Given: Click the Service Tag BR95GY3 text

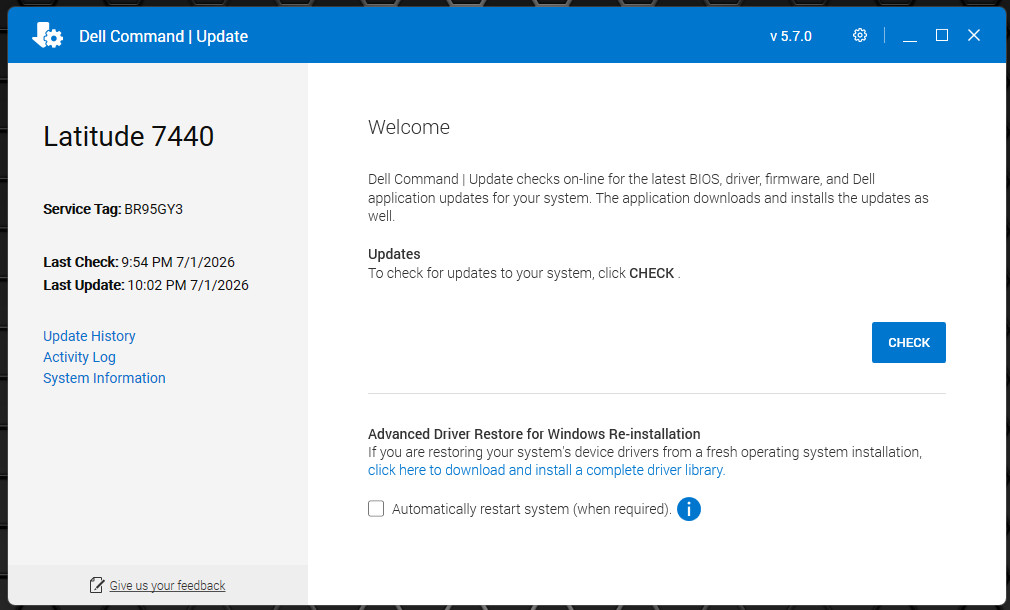Looking at the screenshot, I should pyautogui.click(x=113, y=209).
